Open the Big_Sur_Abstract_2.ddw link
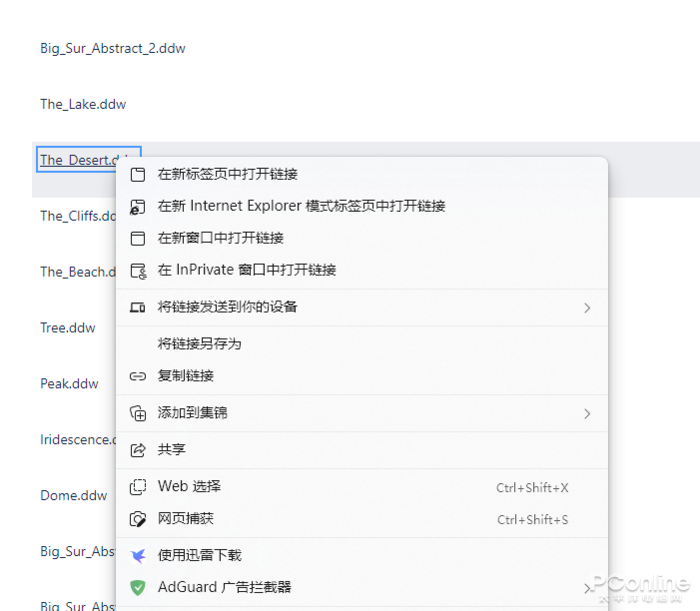Image resolution: width=700 pixels, height=611 pixels. pyautogui.click(x=112, y=48)
